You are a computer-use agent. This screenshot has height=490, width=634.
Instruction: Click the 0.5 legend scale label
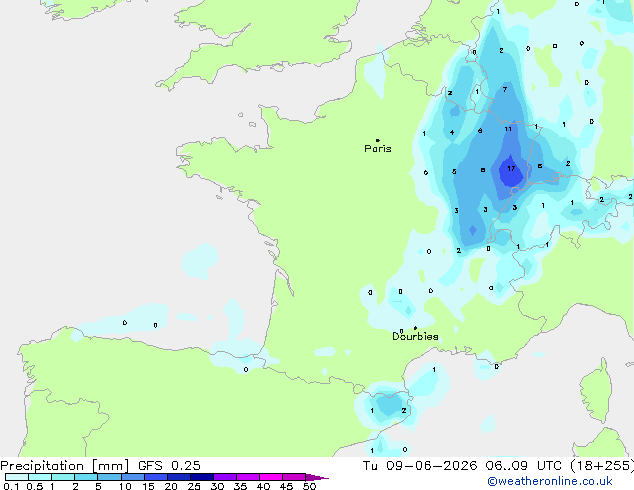[x=34, y=486]
